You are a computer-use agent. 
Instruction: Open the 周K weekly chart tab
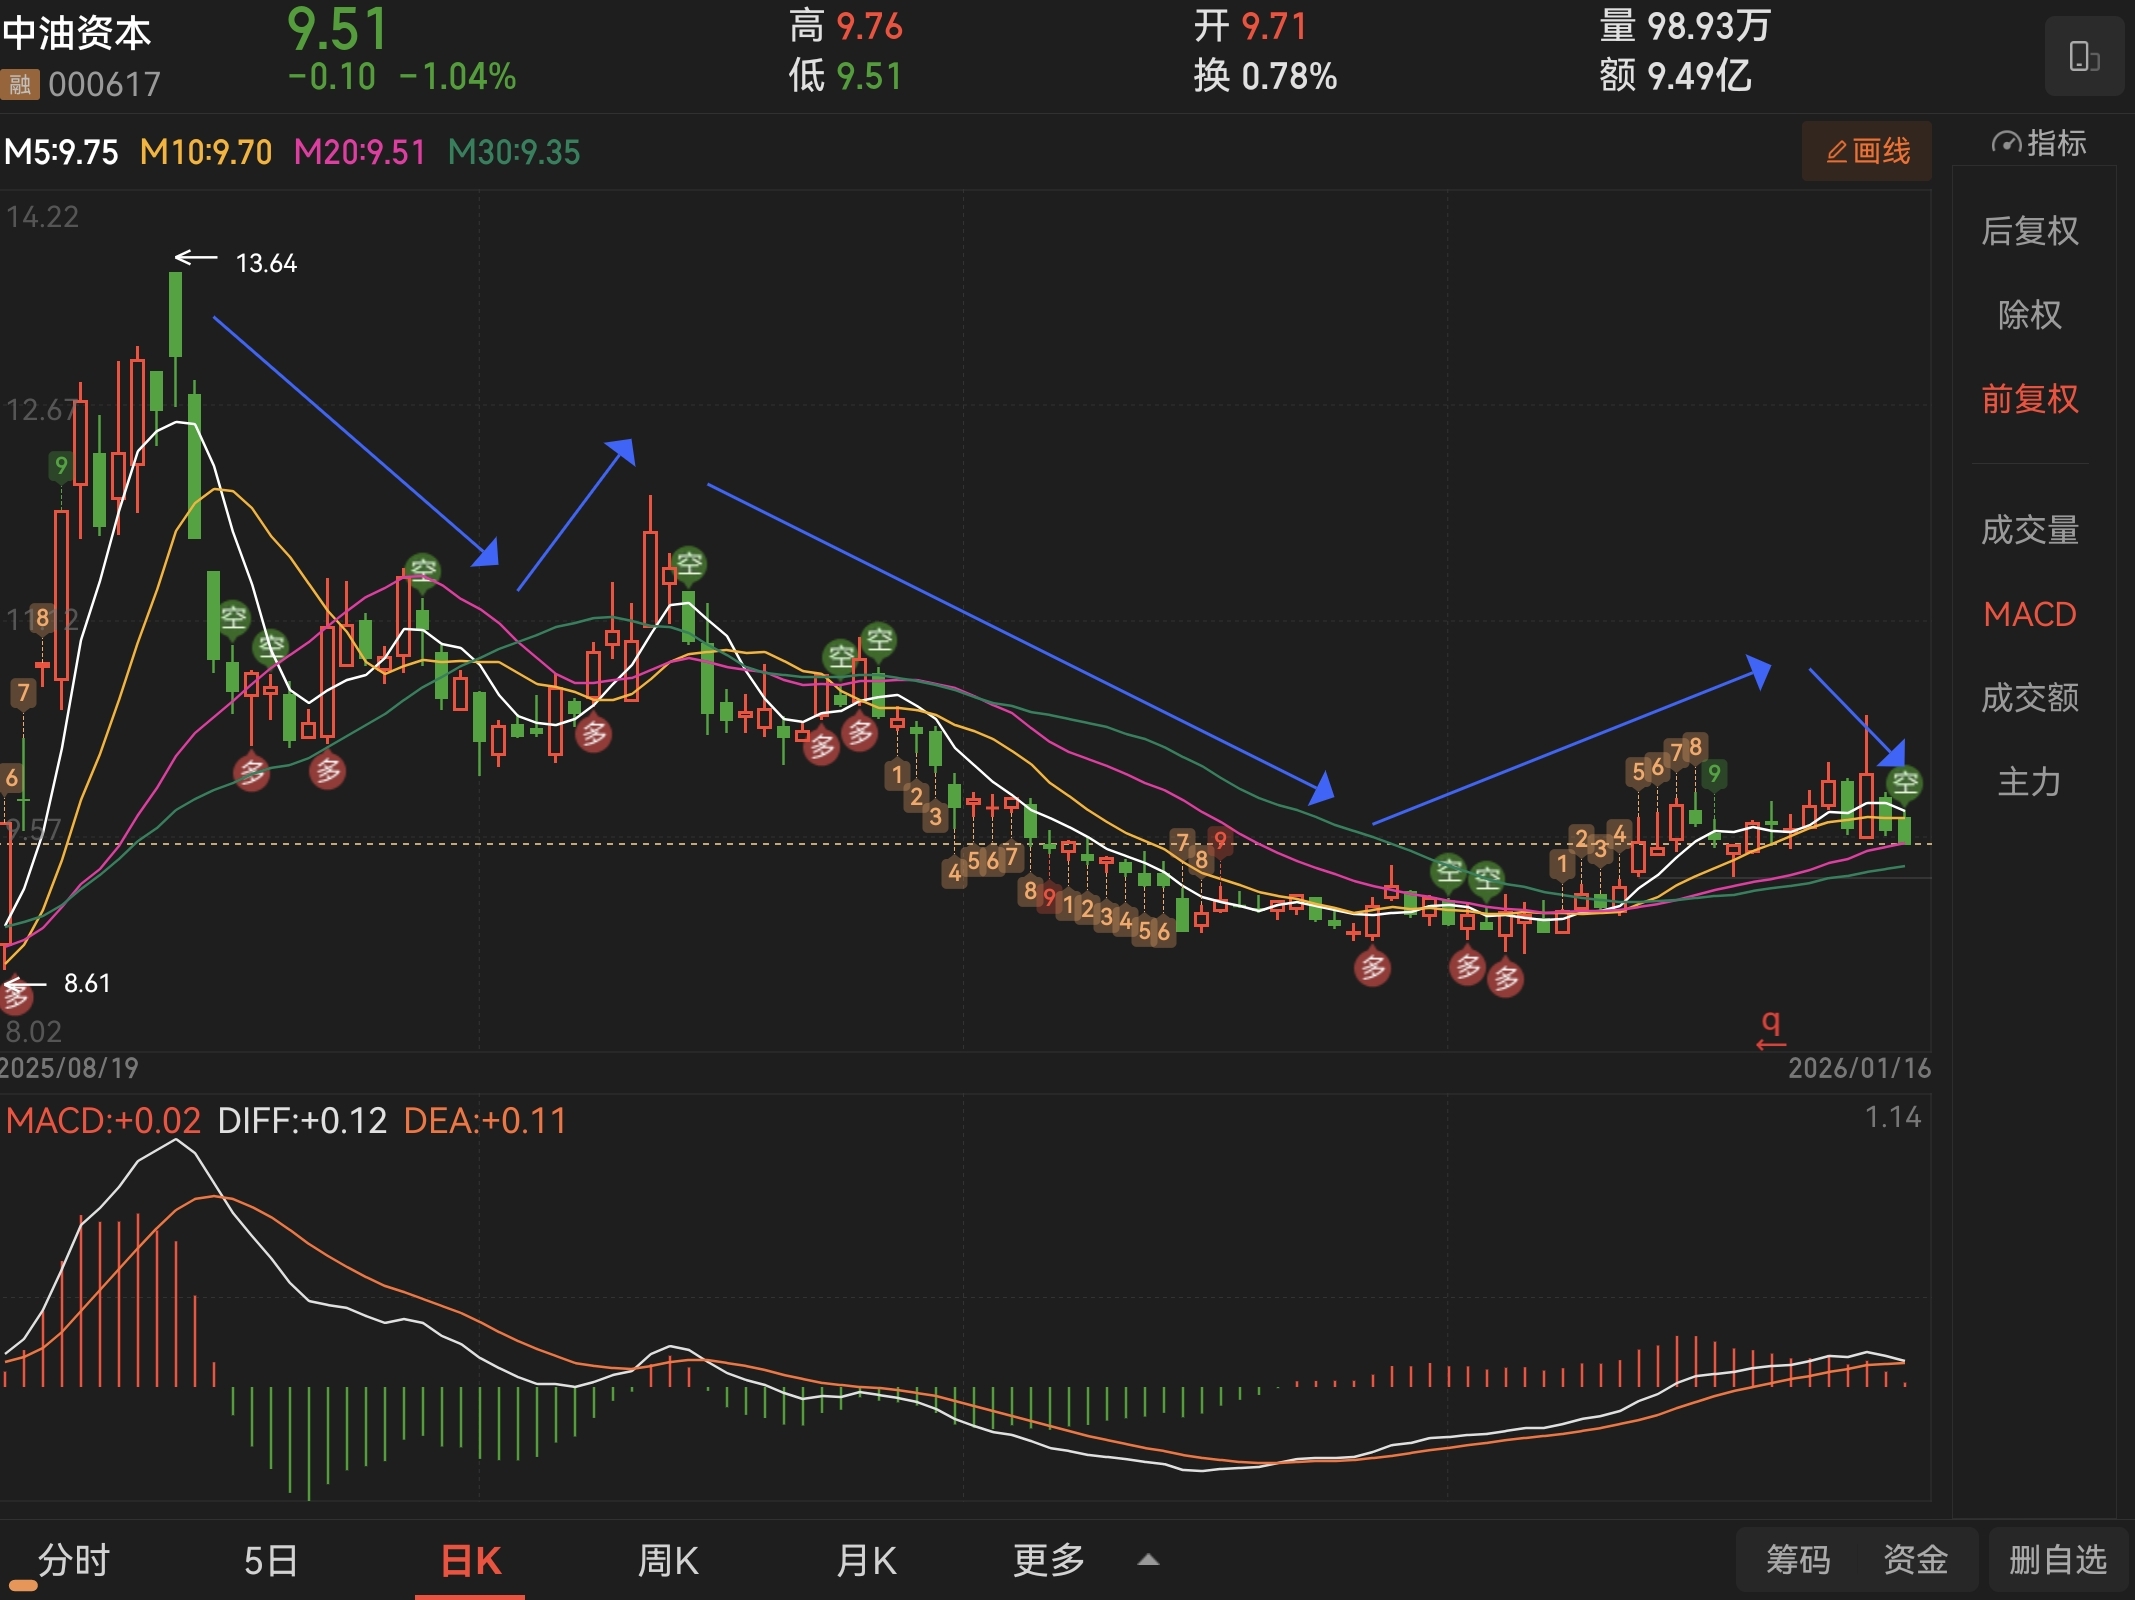click(668, 1560)
